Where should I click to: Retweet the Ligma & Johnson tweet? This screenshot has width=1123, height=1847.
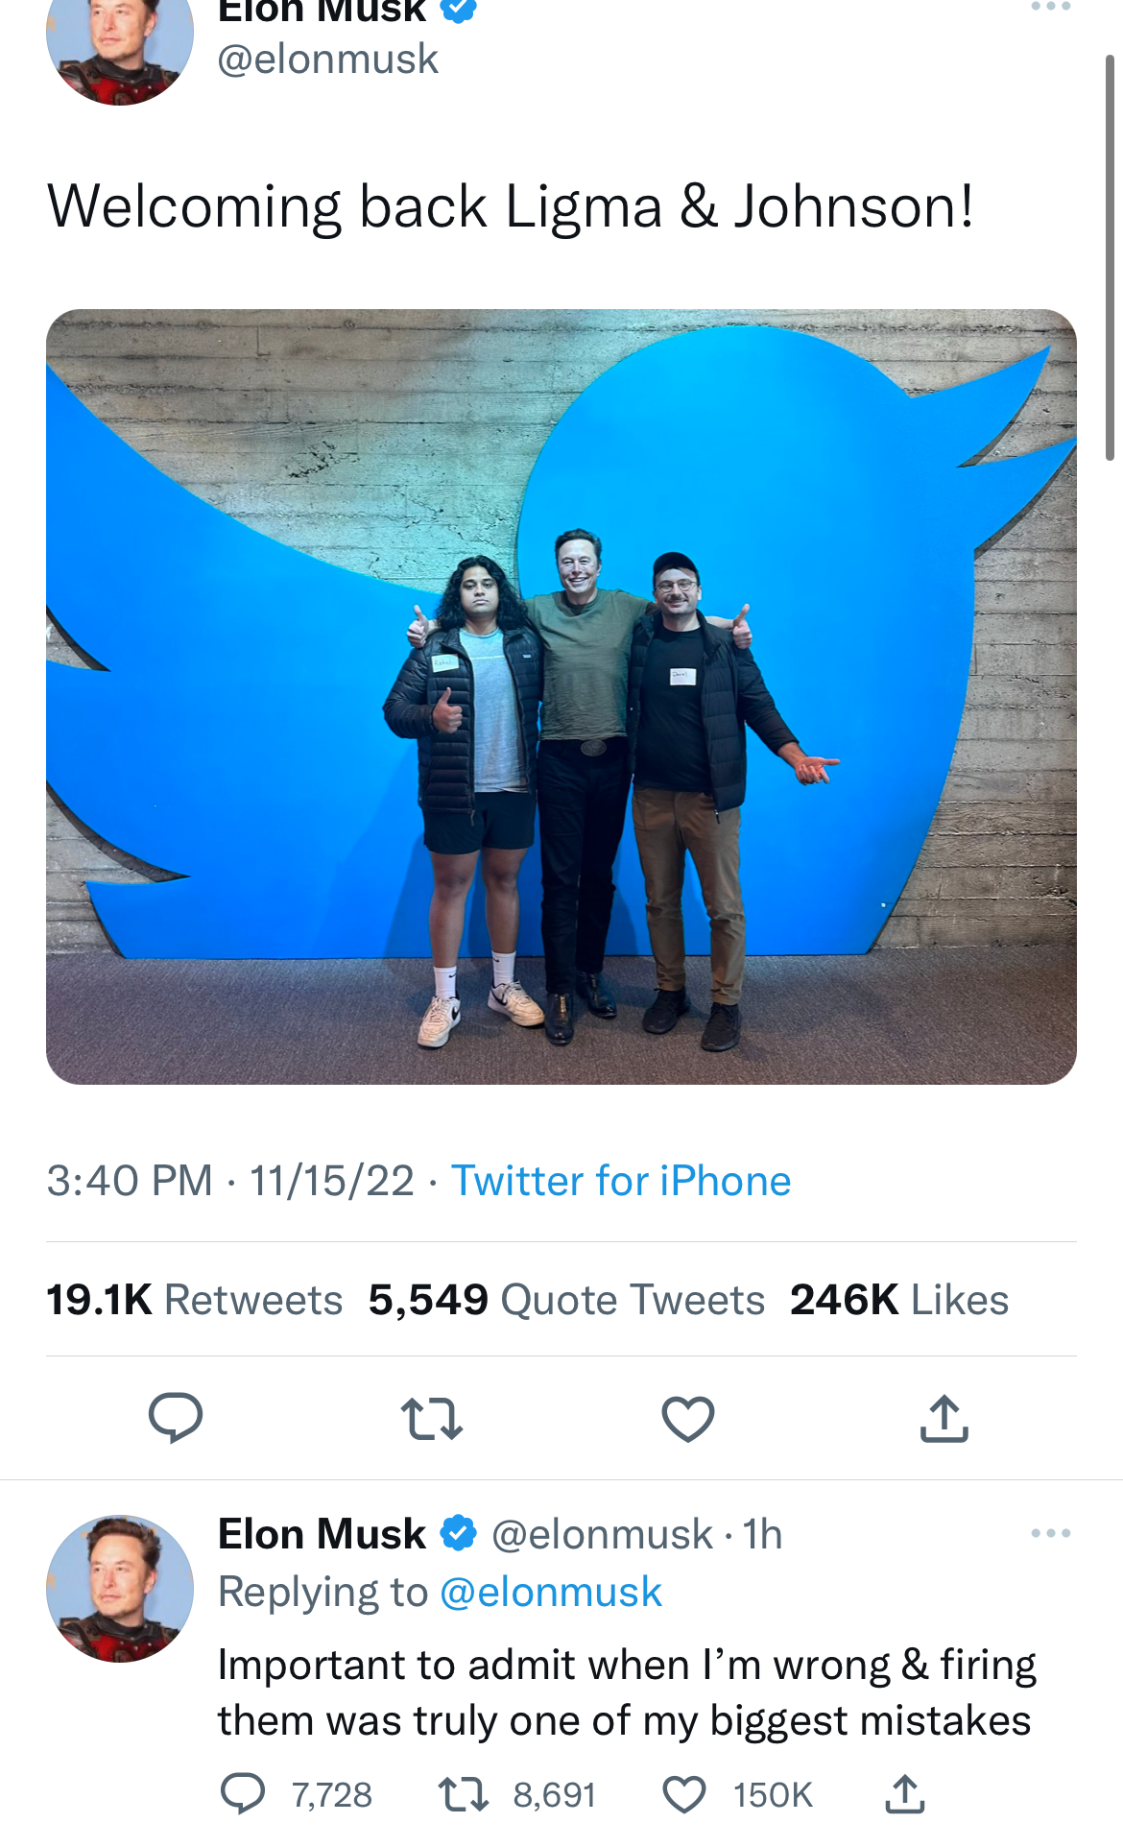431,1418
